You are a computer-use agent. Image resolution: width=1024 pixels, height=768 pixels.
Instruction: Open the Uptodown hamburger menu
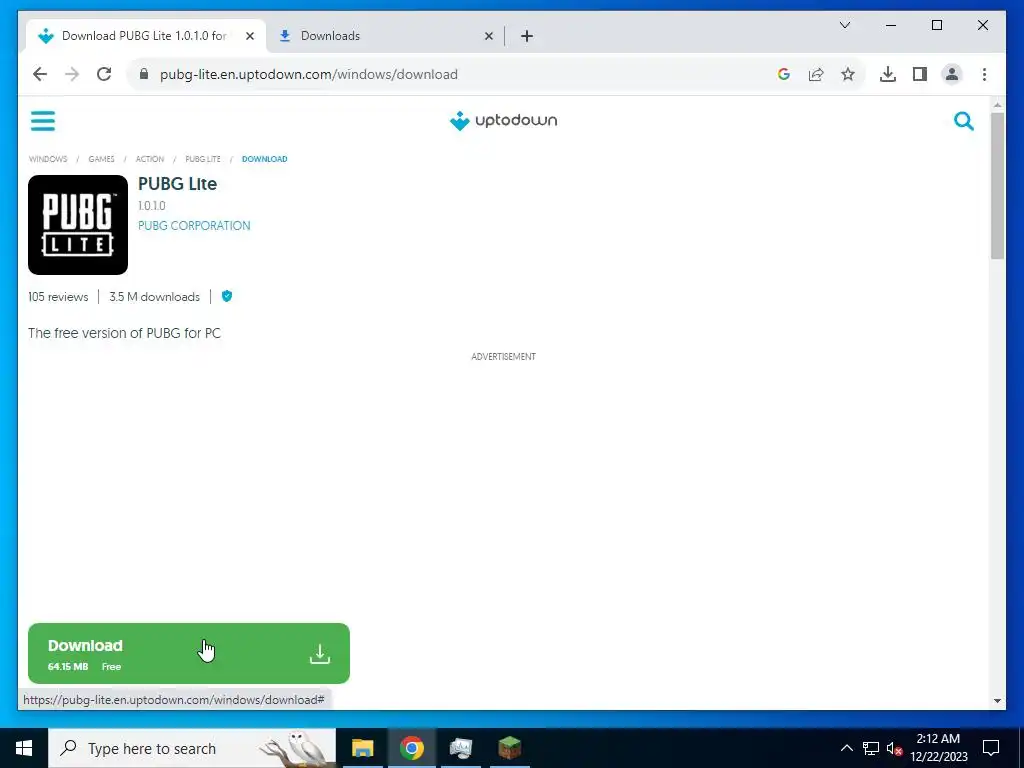pos(42,121)
